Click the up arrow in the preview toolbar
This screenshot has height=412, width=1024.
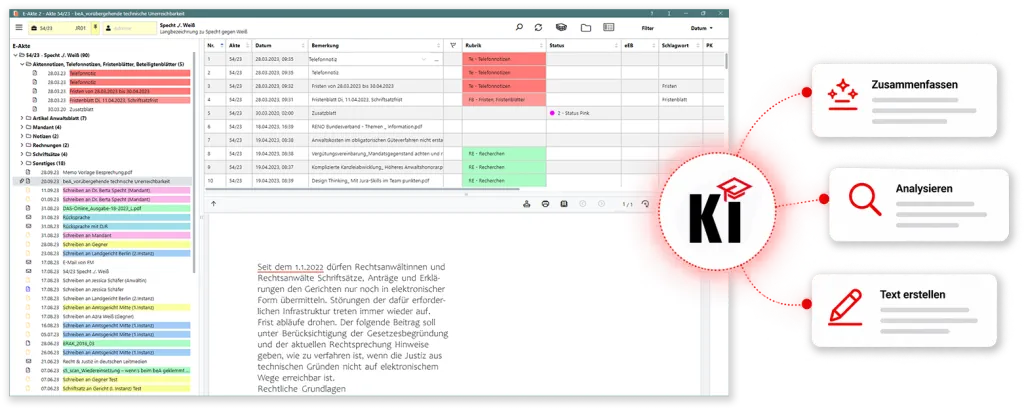pyautogui.click(x=214, y=204)
